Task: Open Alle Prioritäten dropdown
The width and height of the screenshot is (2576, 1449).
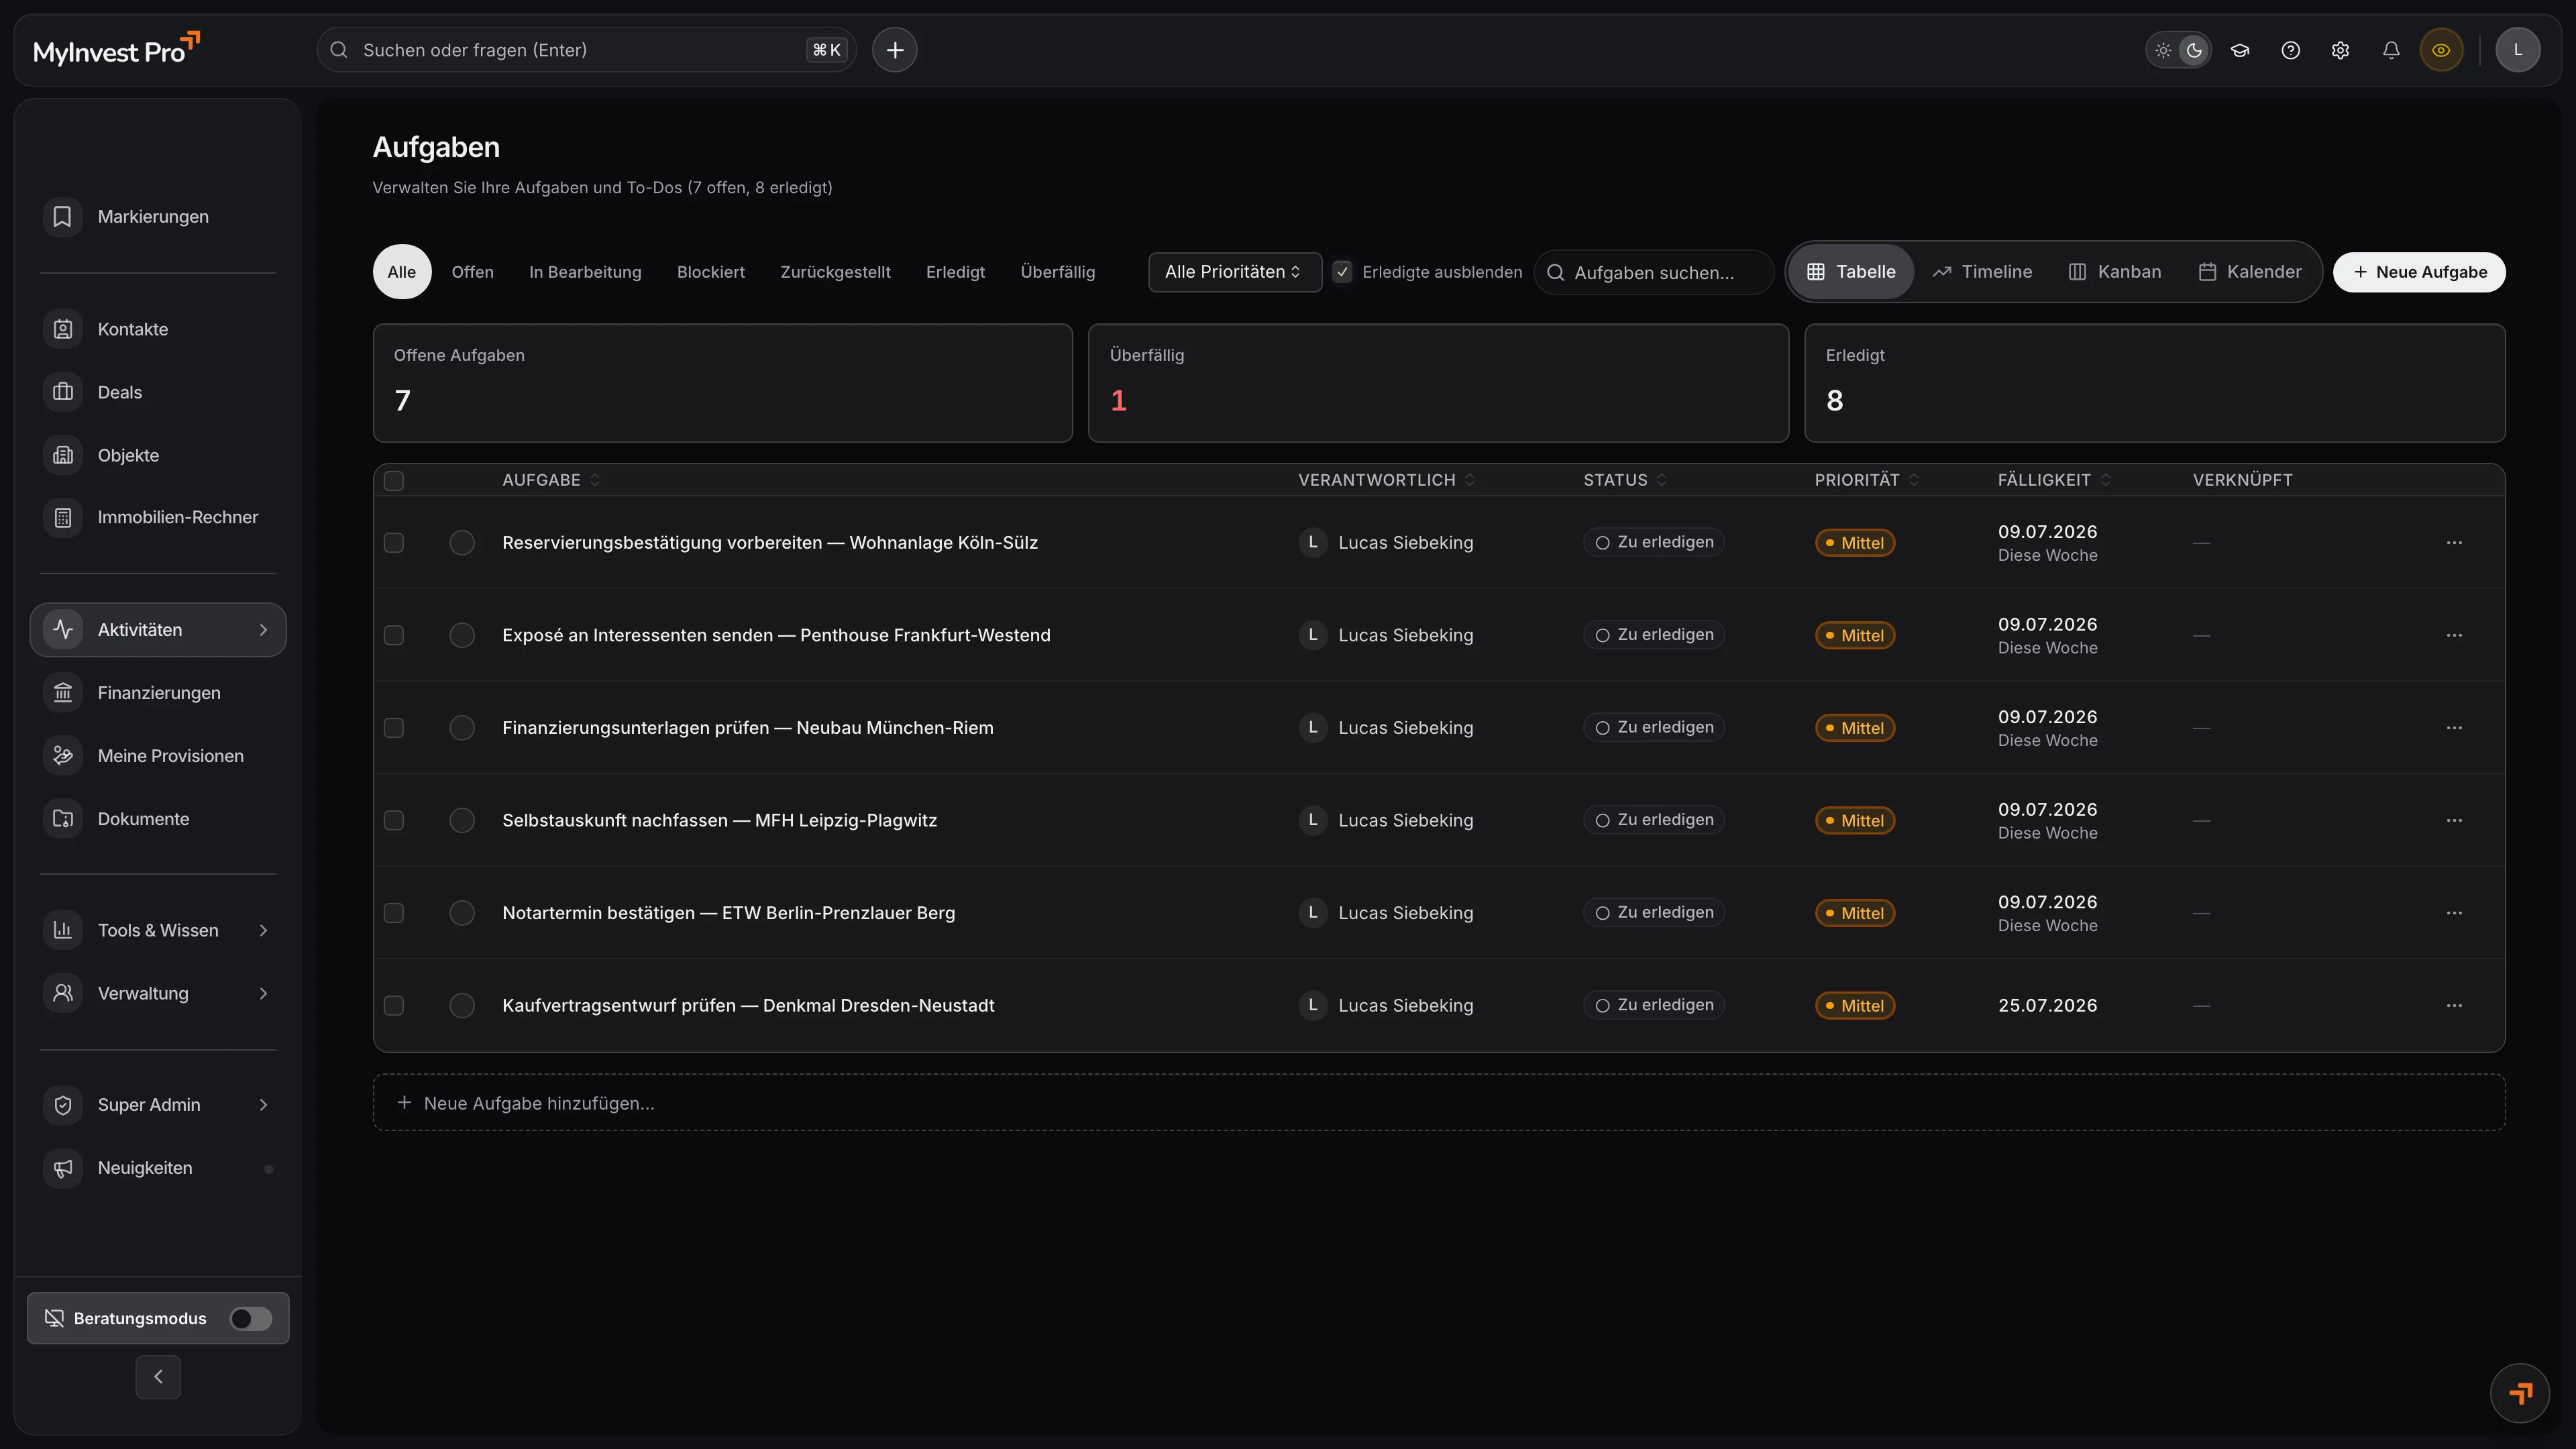Action: pos(1234,272)
